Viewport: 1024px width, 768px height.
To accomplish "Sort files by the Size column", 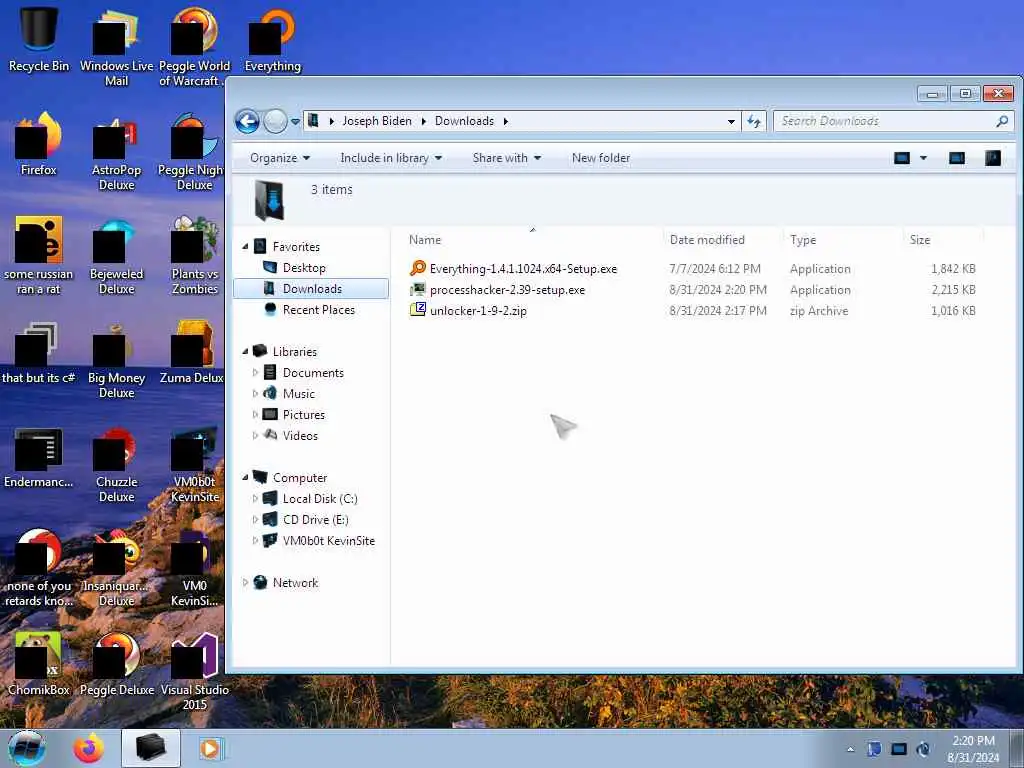I will (x=920, y=240).
